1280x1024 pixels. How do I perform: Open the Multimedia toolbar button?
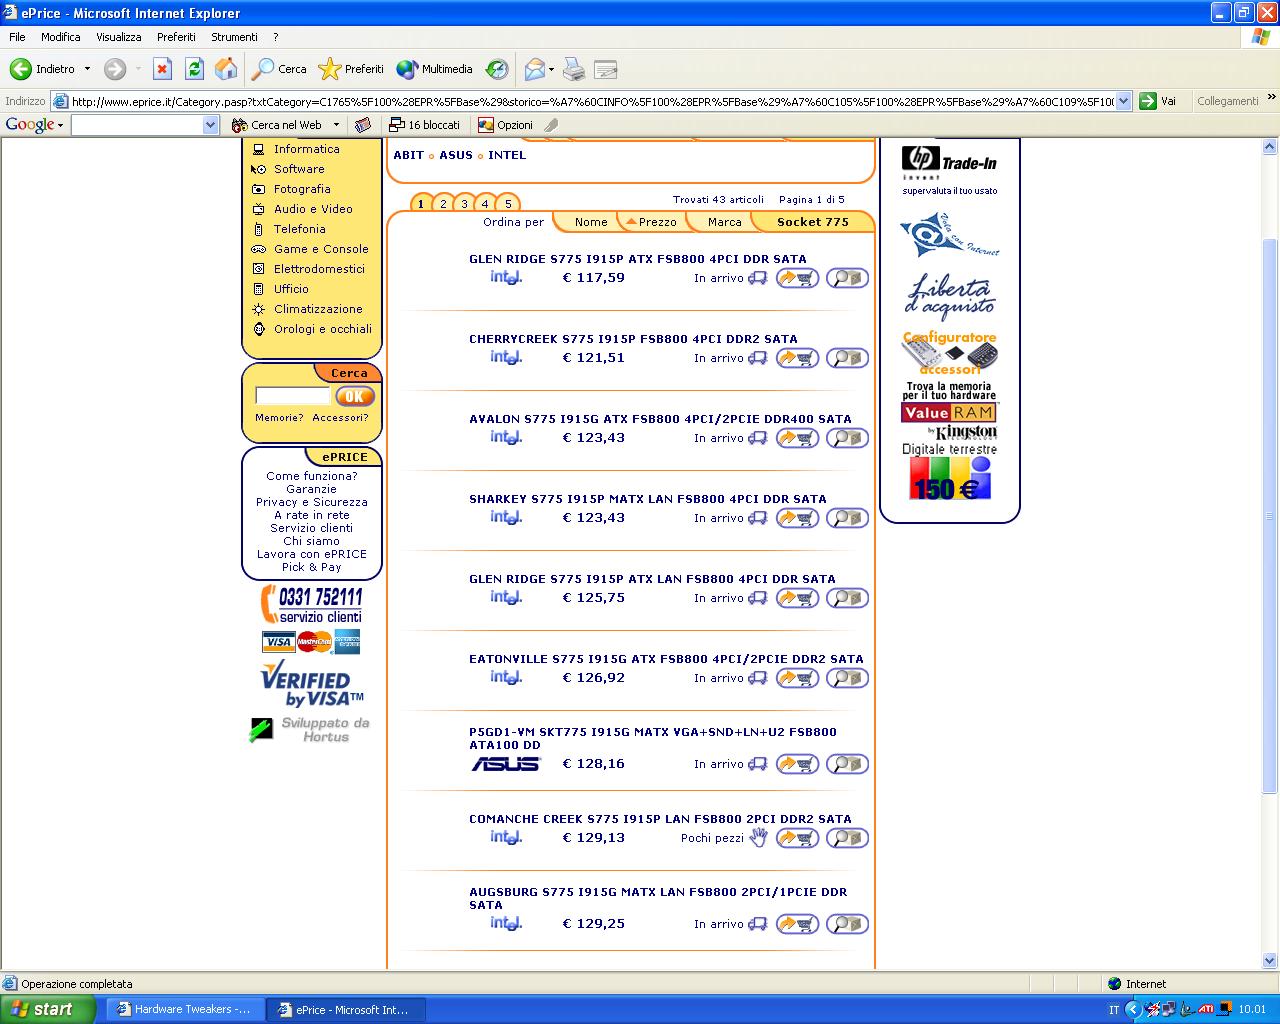point(434,69)
